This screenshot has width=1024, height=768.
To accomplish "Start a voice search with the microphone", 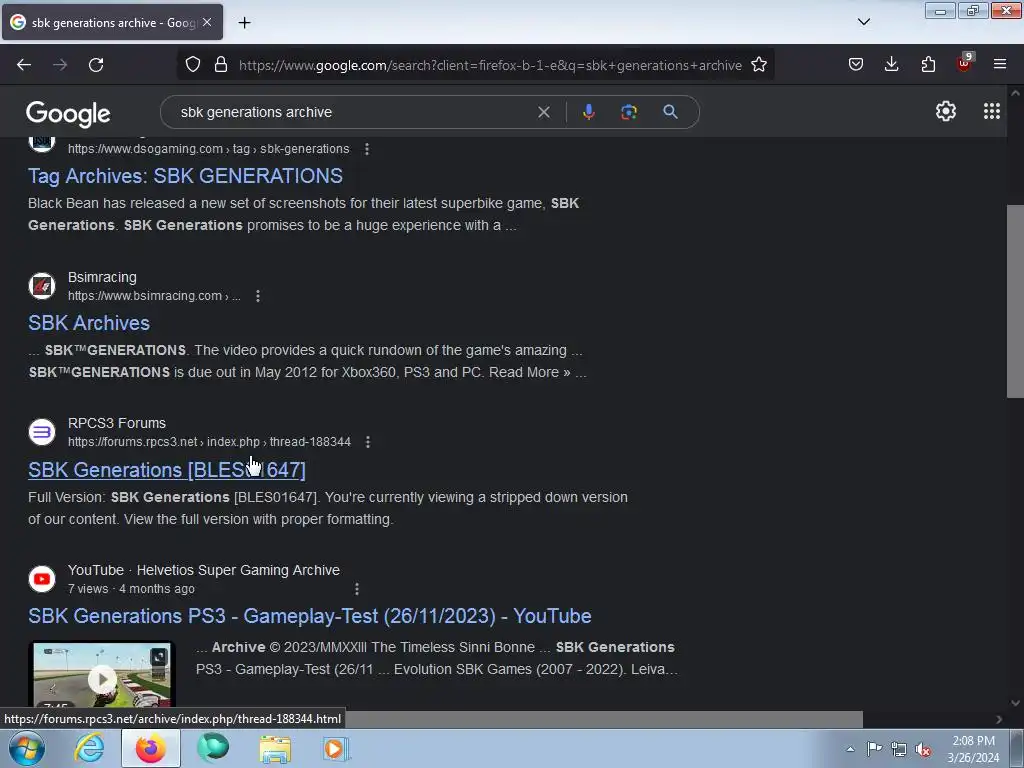I will click(x=588, y=112).
